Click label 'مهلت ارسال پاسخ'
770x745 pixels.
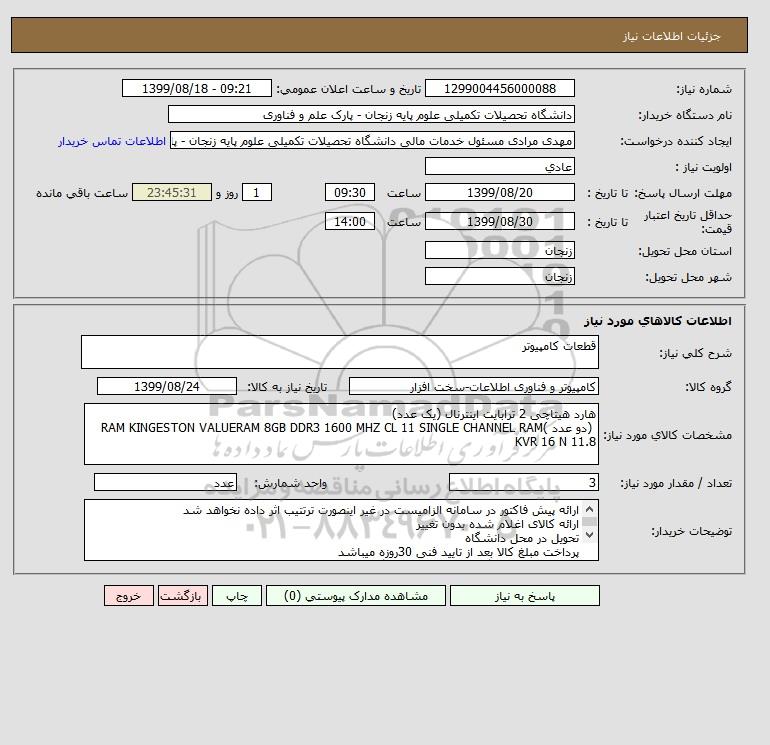click(683, 193)
